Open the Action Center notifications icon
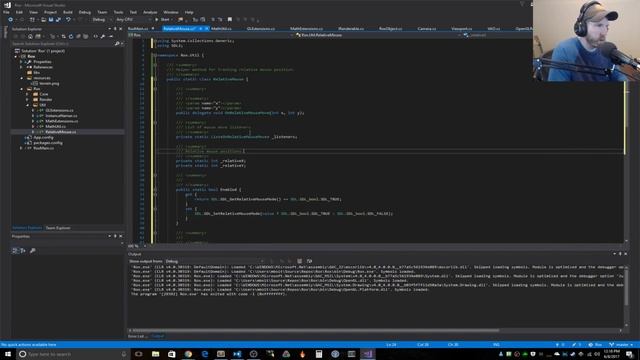Viewport: 640px width, 360px height. pyautogui.click(x=630, y=354)
